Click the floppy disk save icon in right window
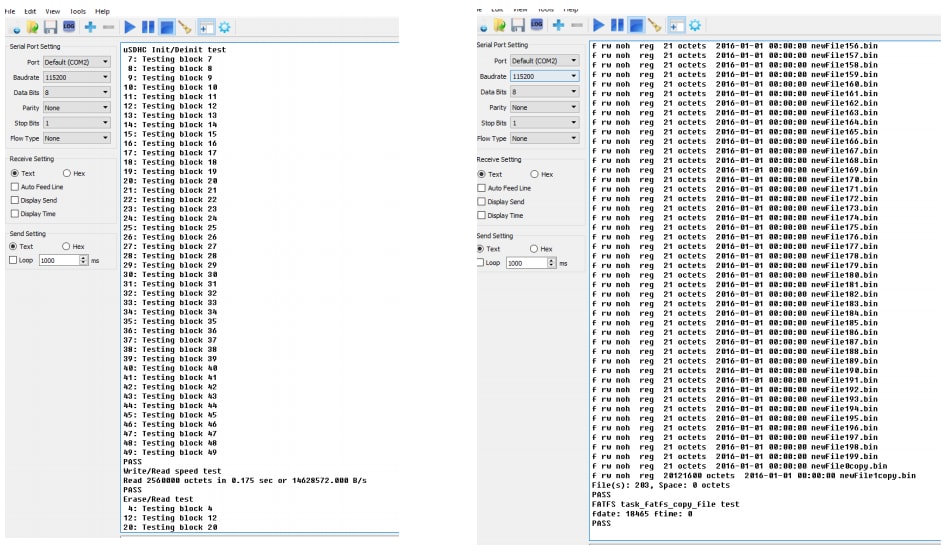This screenshot has height=551, width=945. (518, 25)
